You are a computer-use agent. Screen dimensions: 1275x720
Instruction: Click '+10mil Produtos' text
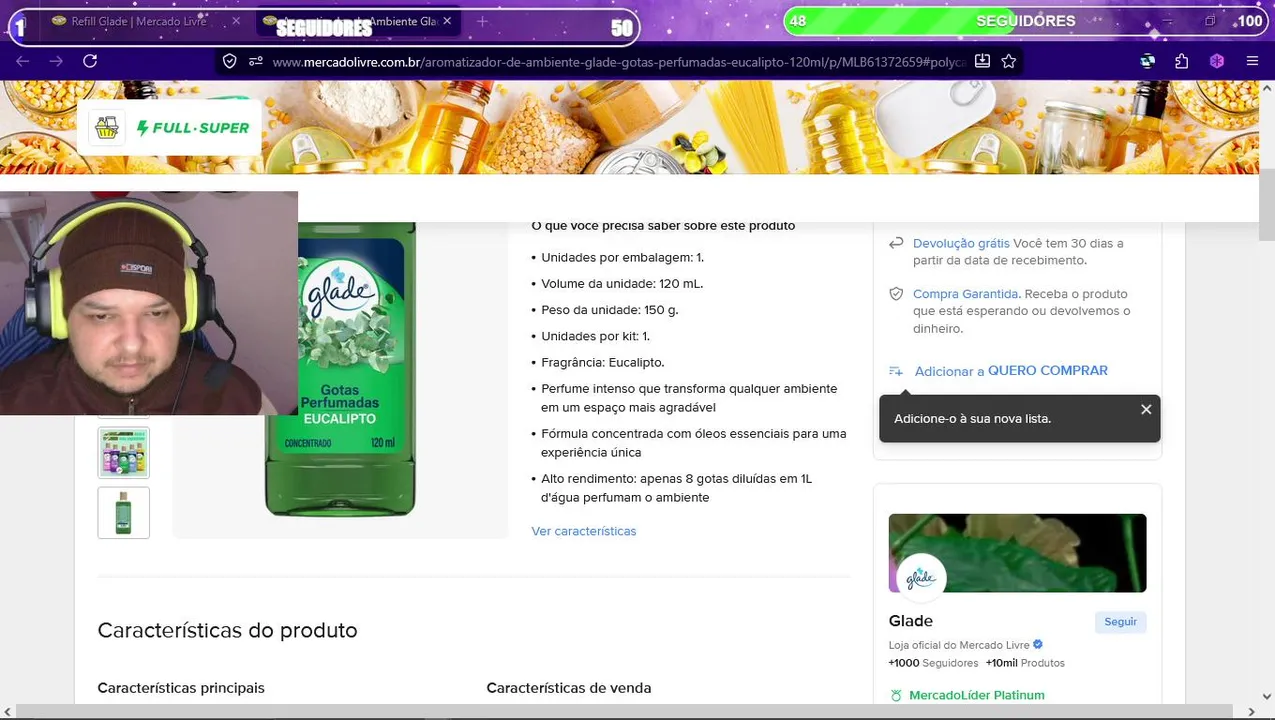click(1025, 663)
